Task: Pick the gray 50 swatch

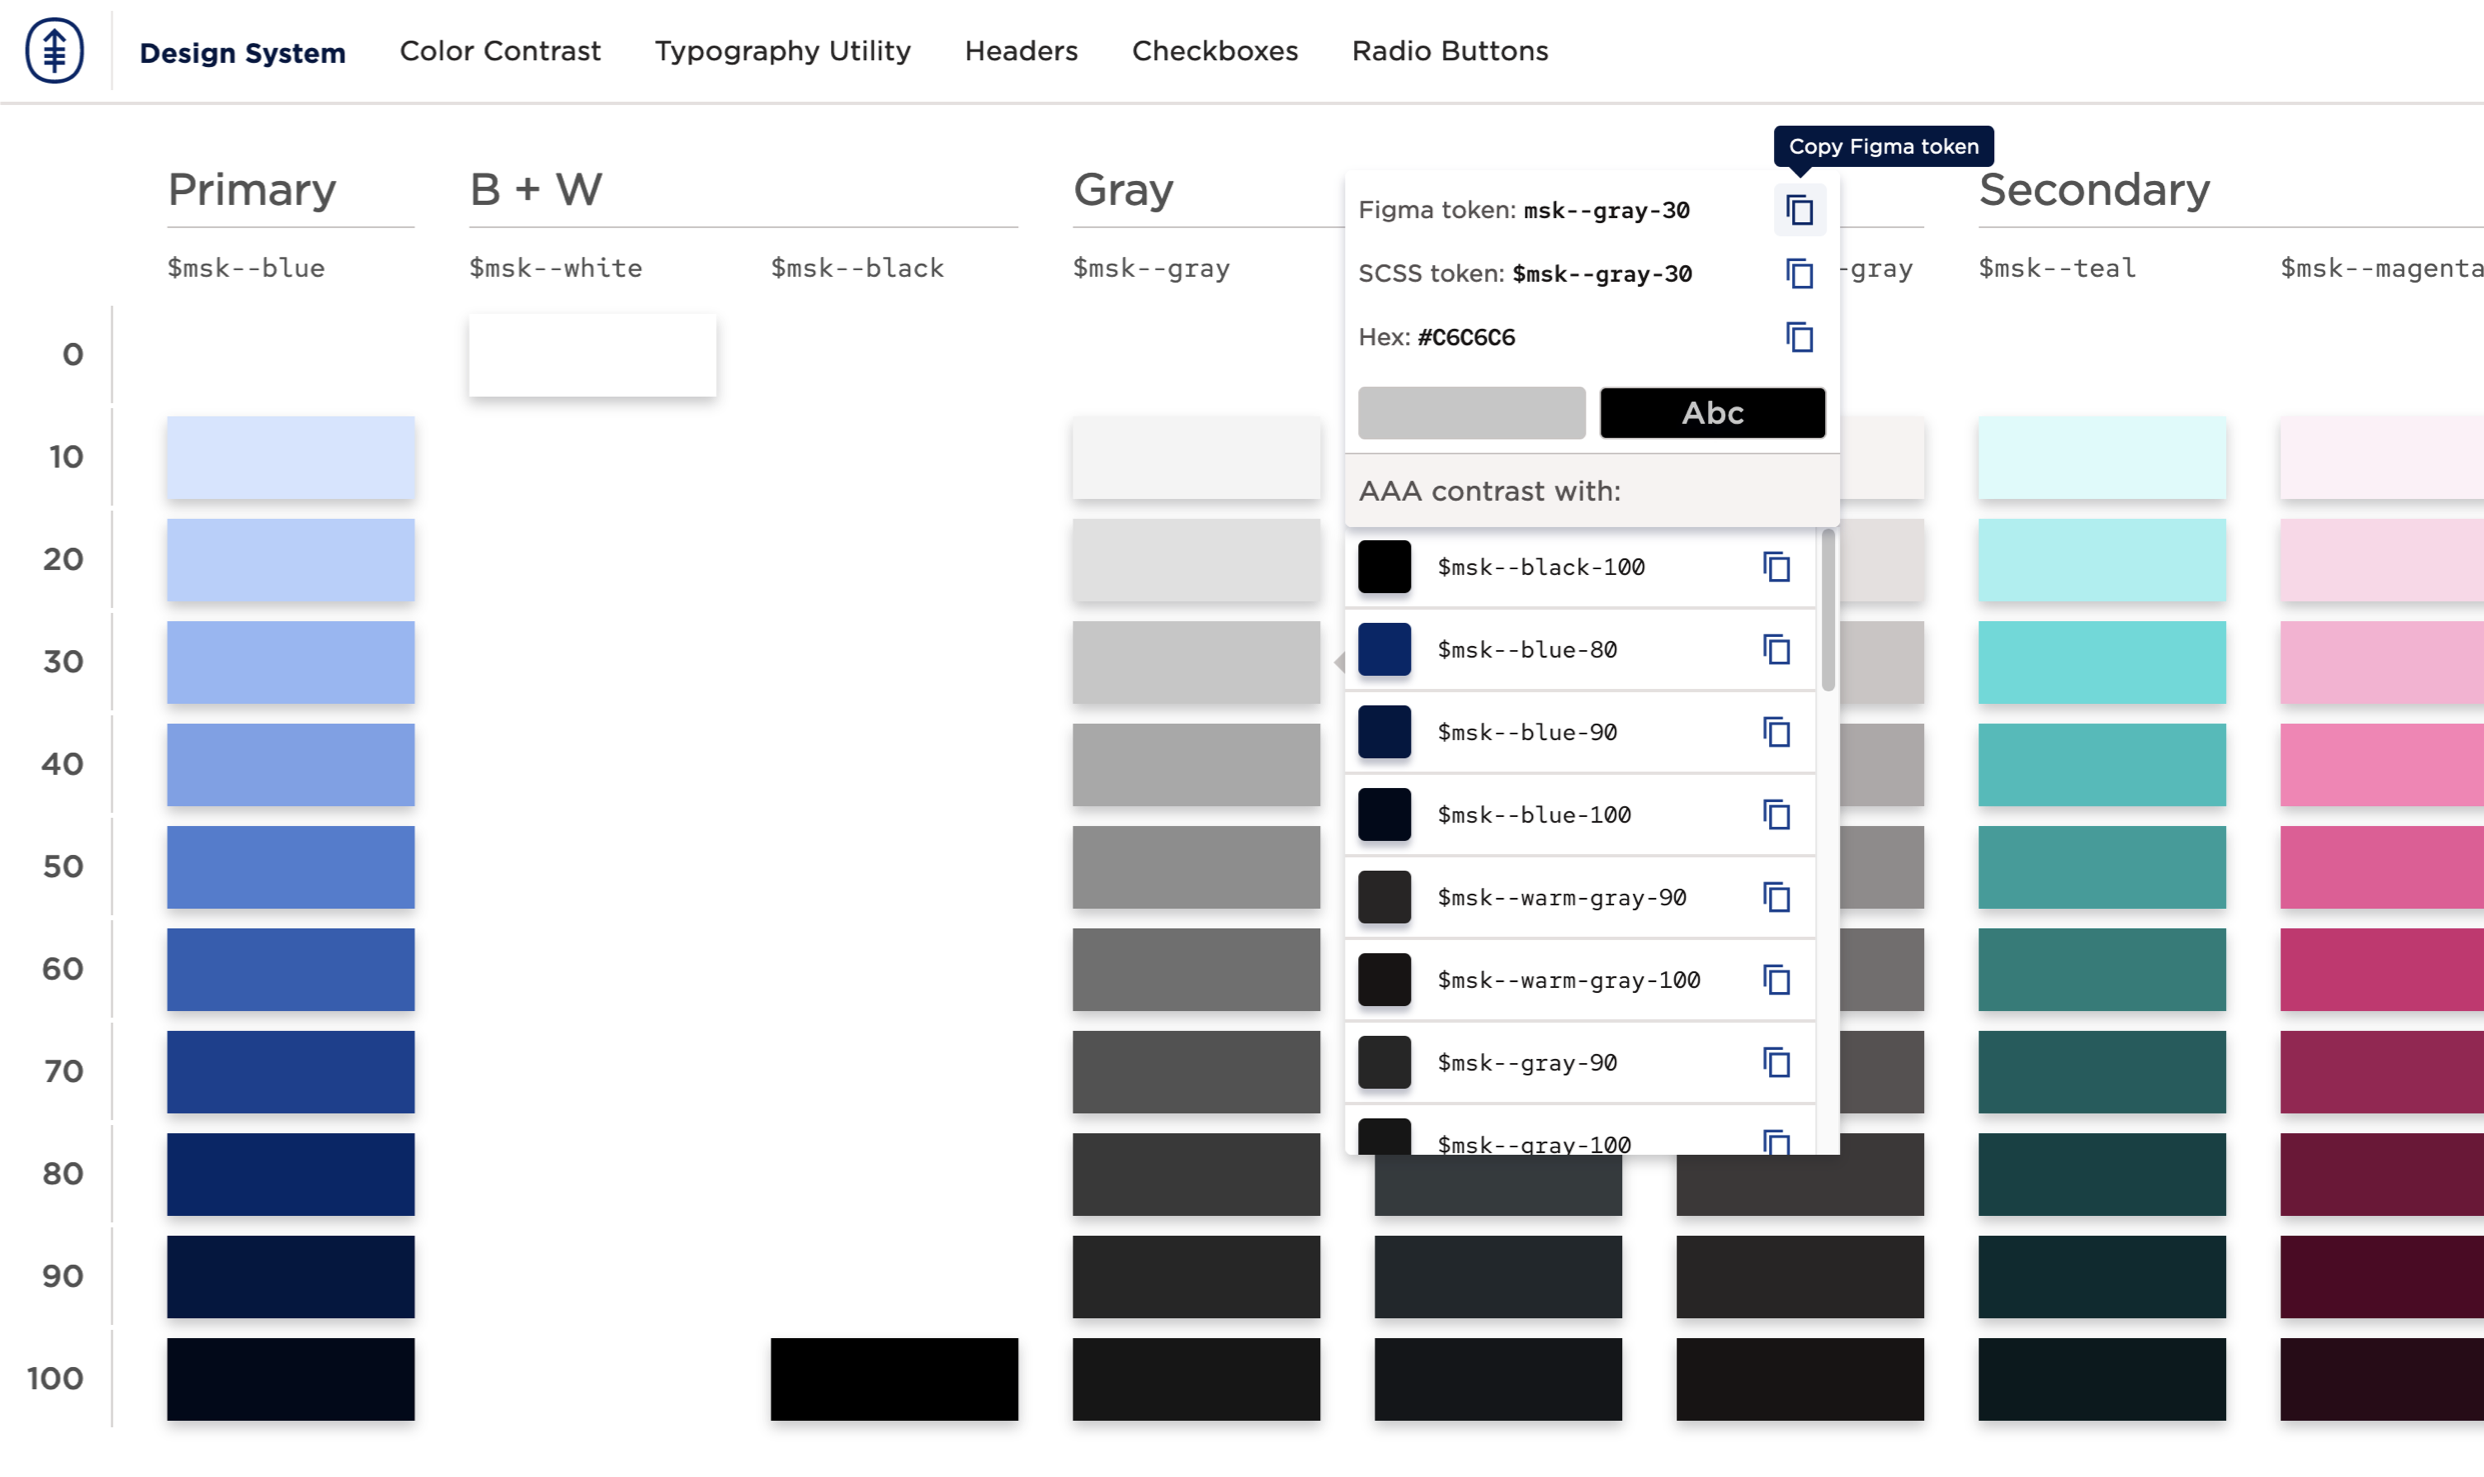Action: tap(1196, 867)
